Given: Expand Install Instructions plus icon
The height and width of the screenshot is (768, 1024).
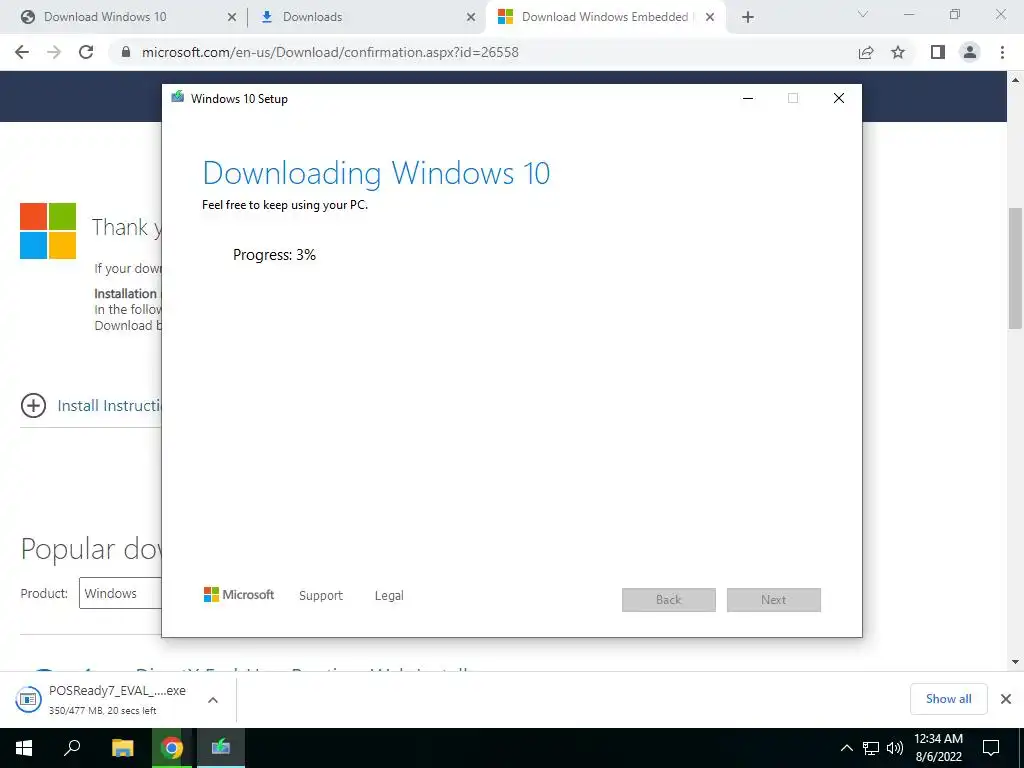Looking at the screenshot, I should click(x=33, y=406).
